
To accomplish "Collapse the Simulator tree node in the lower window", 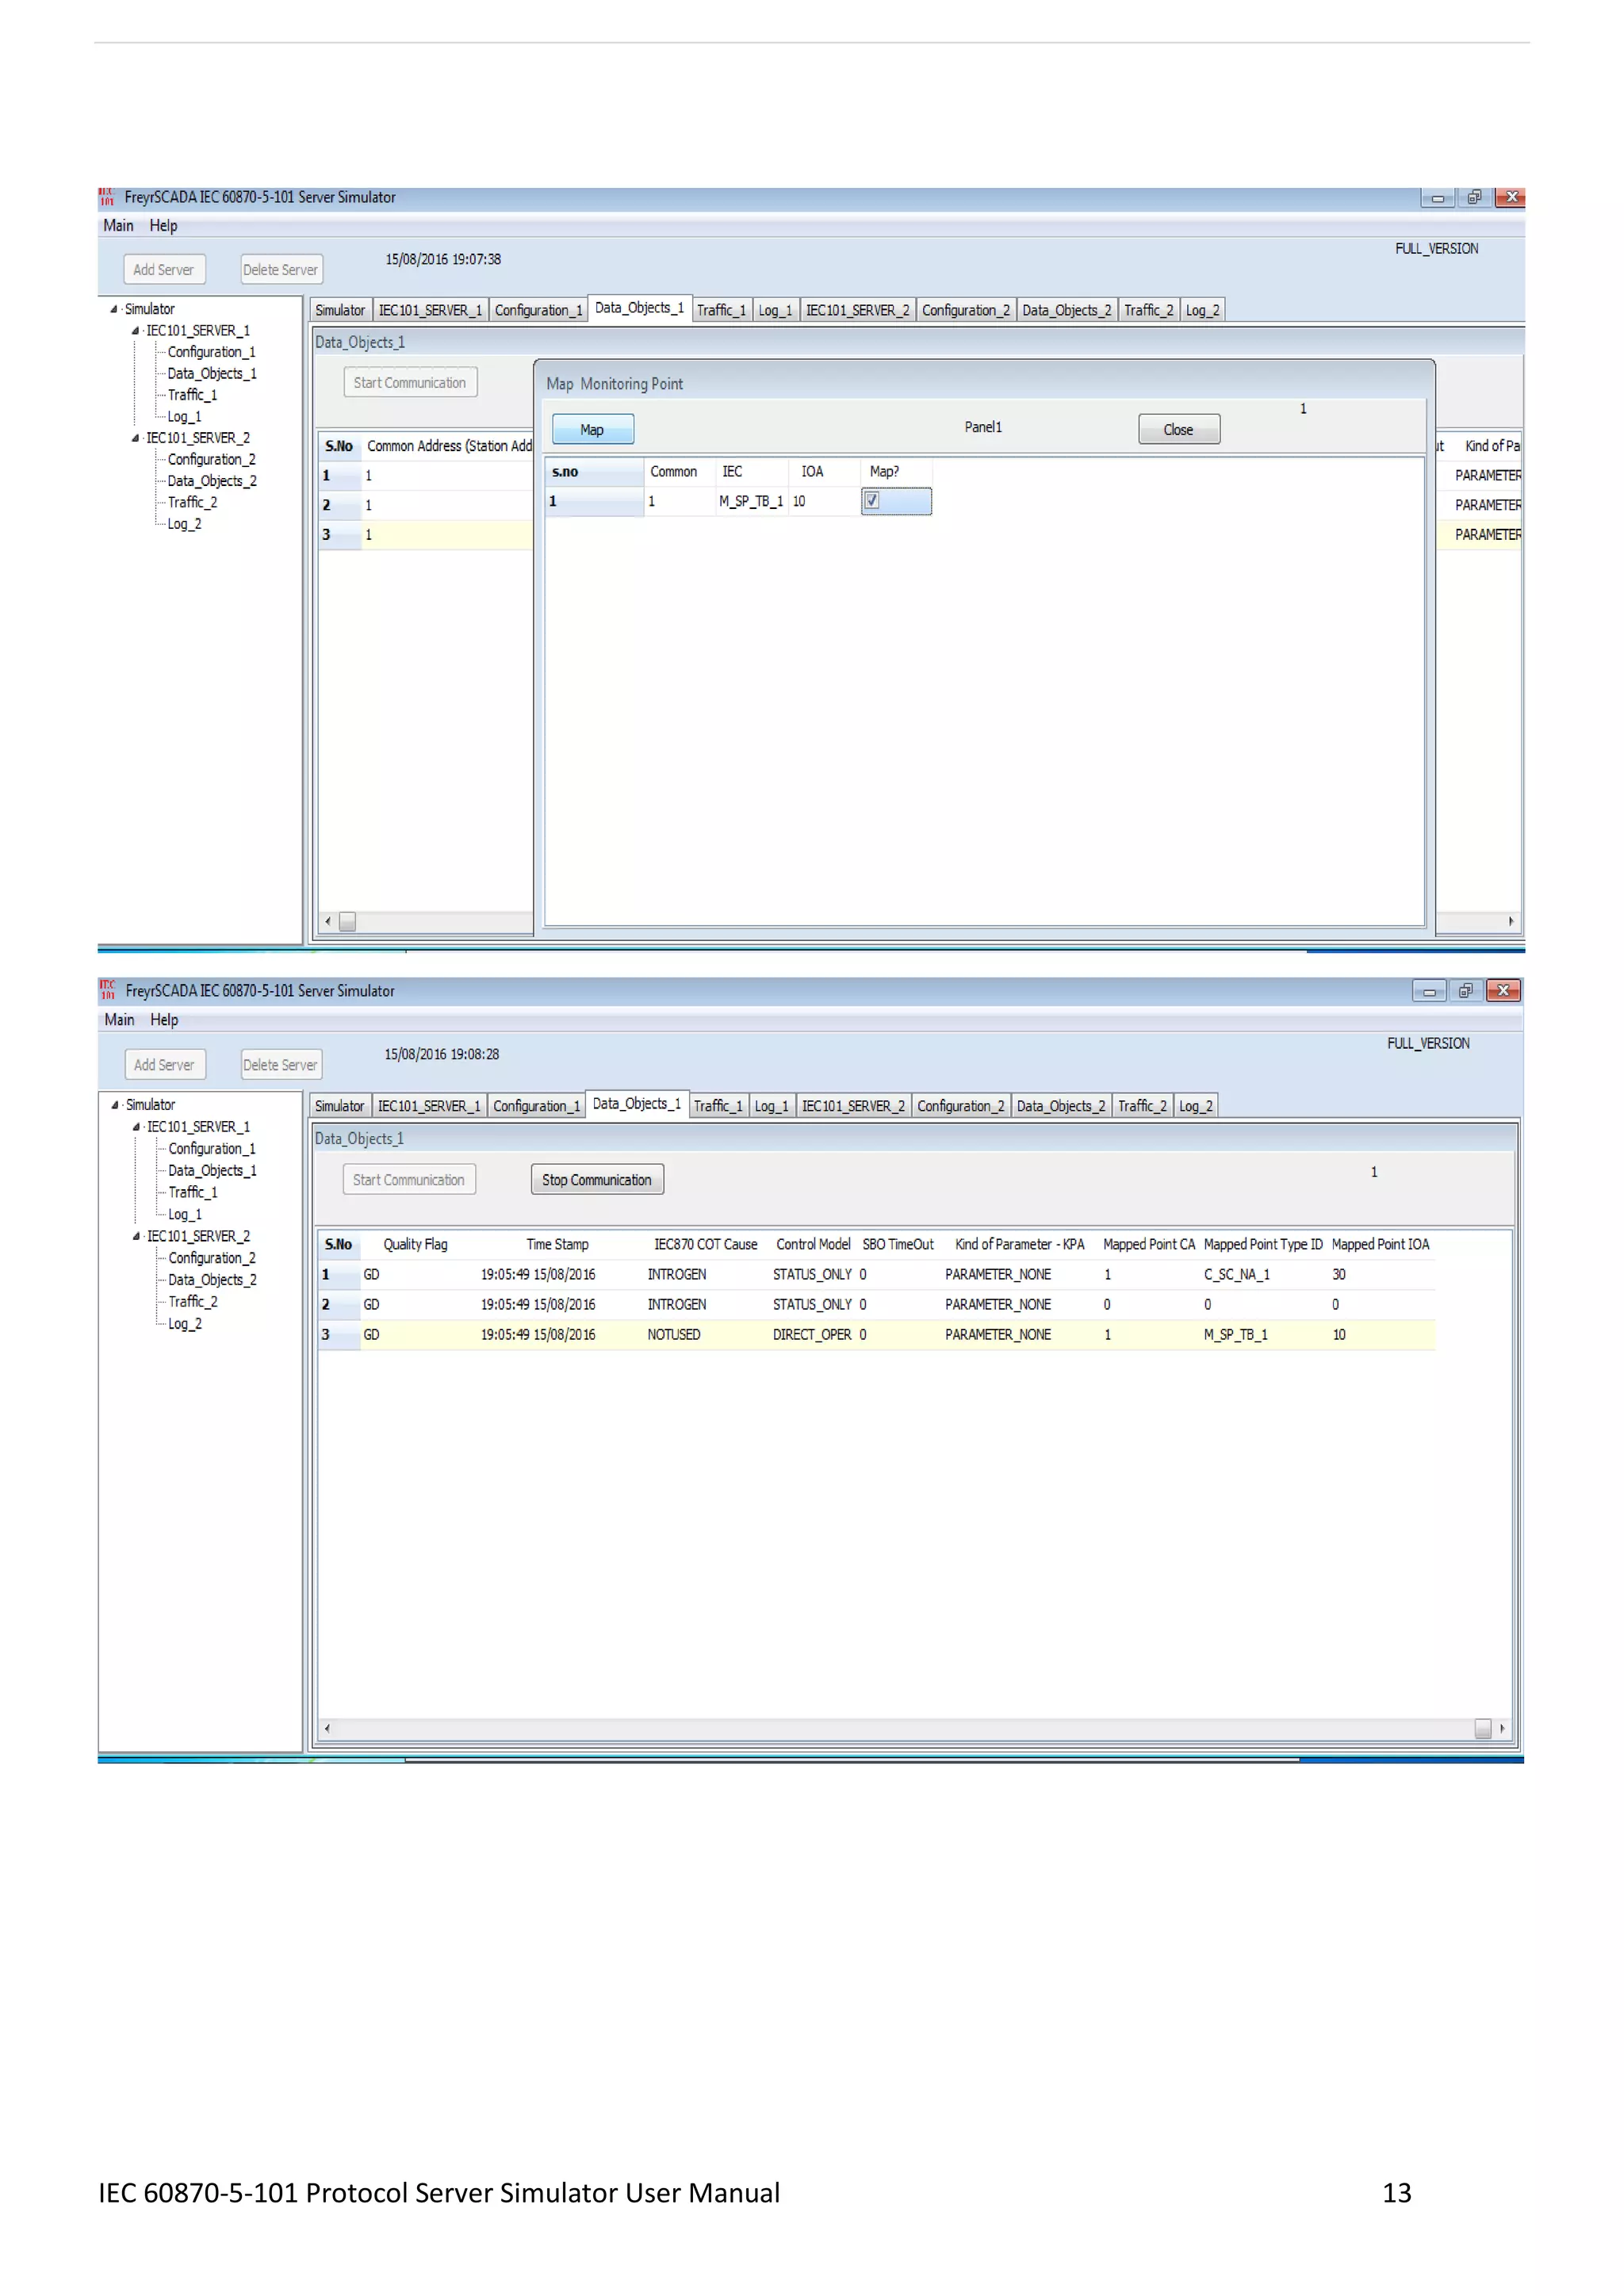I will point(115,1105).
